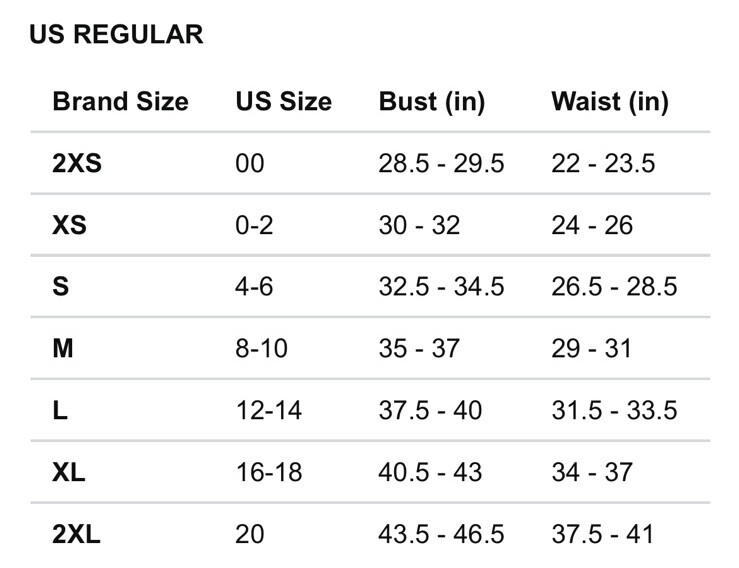Image resolution: width=739 pixels, height=568 pixels.
Task: Click the Bust (in) column header
Action: pyautogui.click(x=432, y=102)
